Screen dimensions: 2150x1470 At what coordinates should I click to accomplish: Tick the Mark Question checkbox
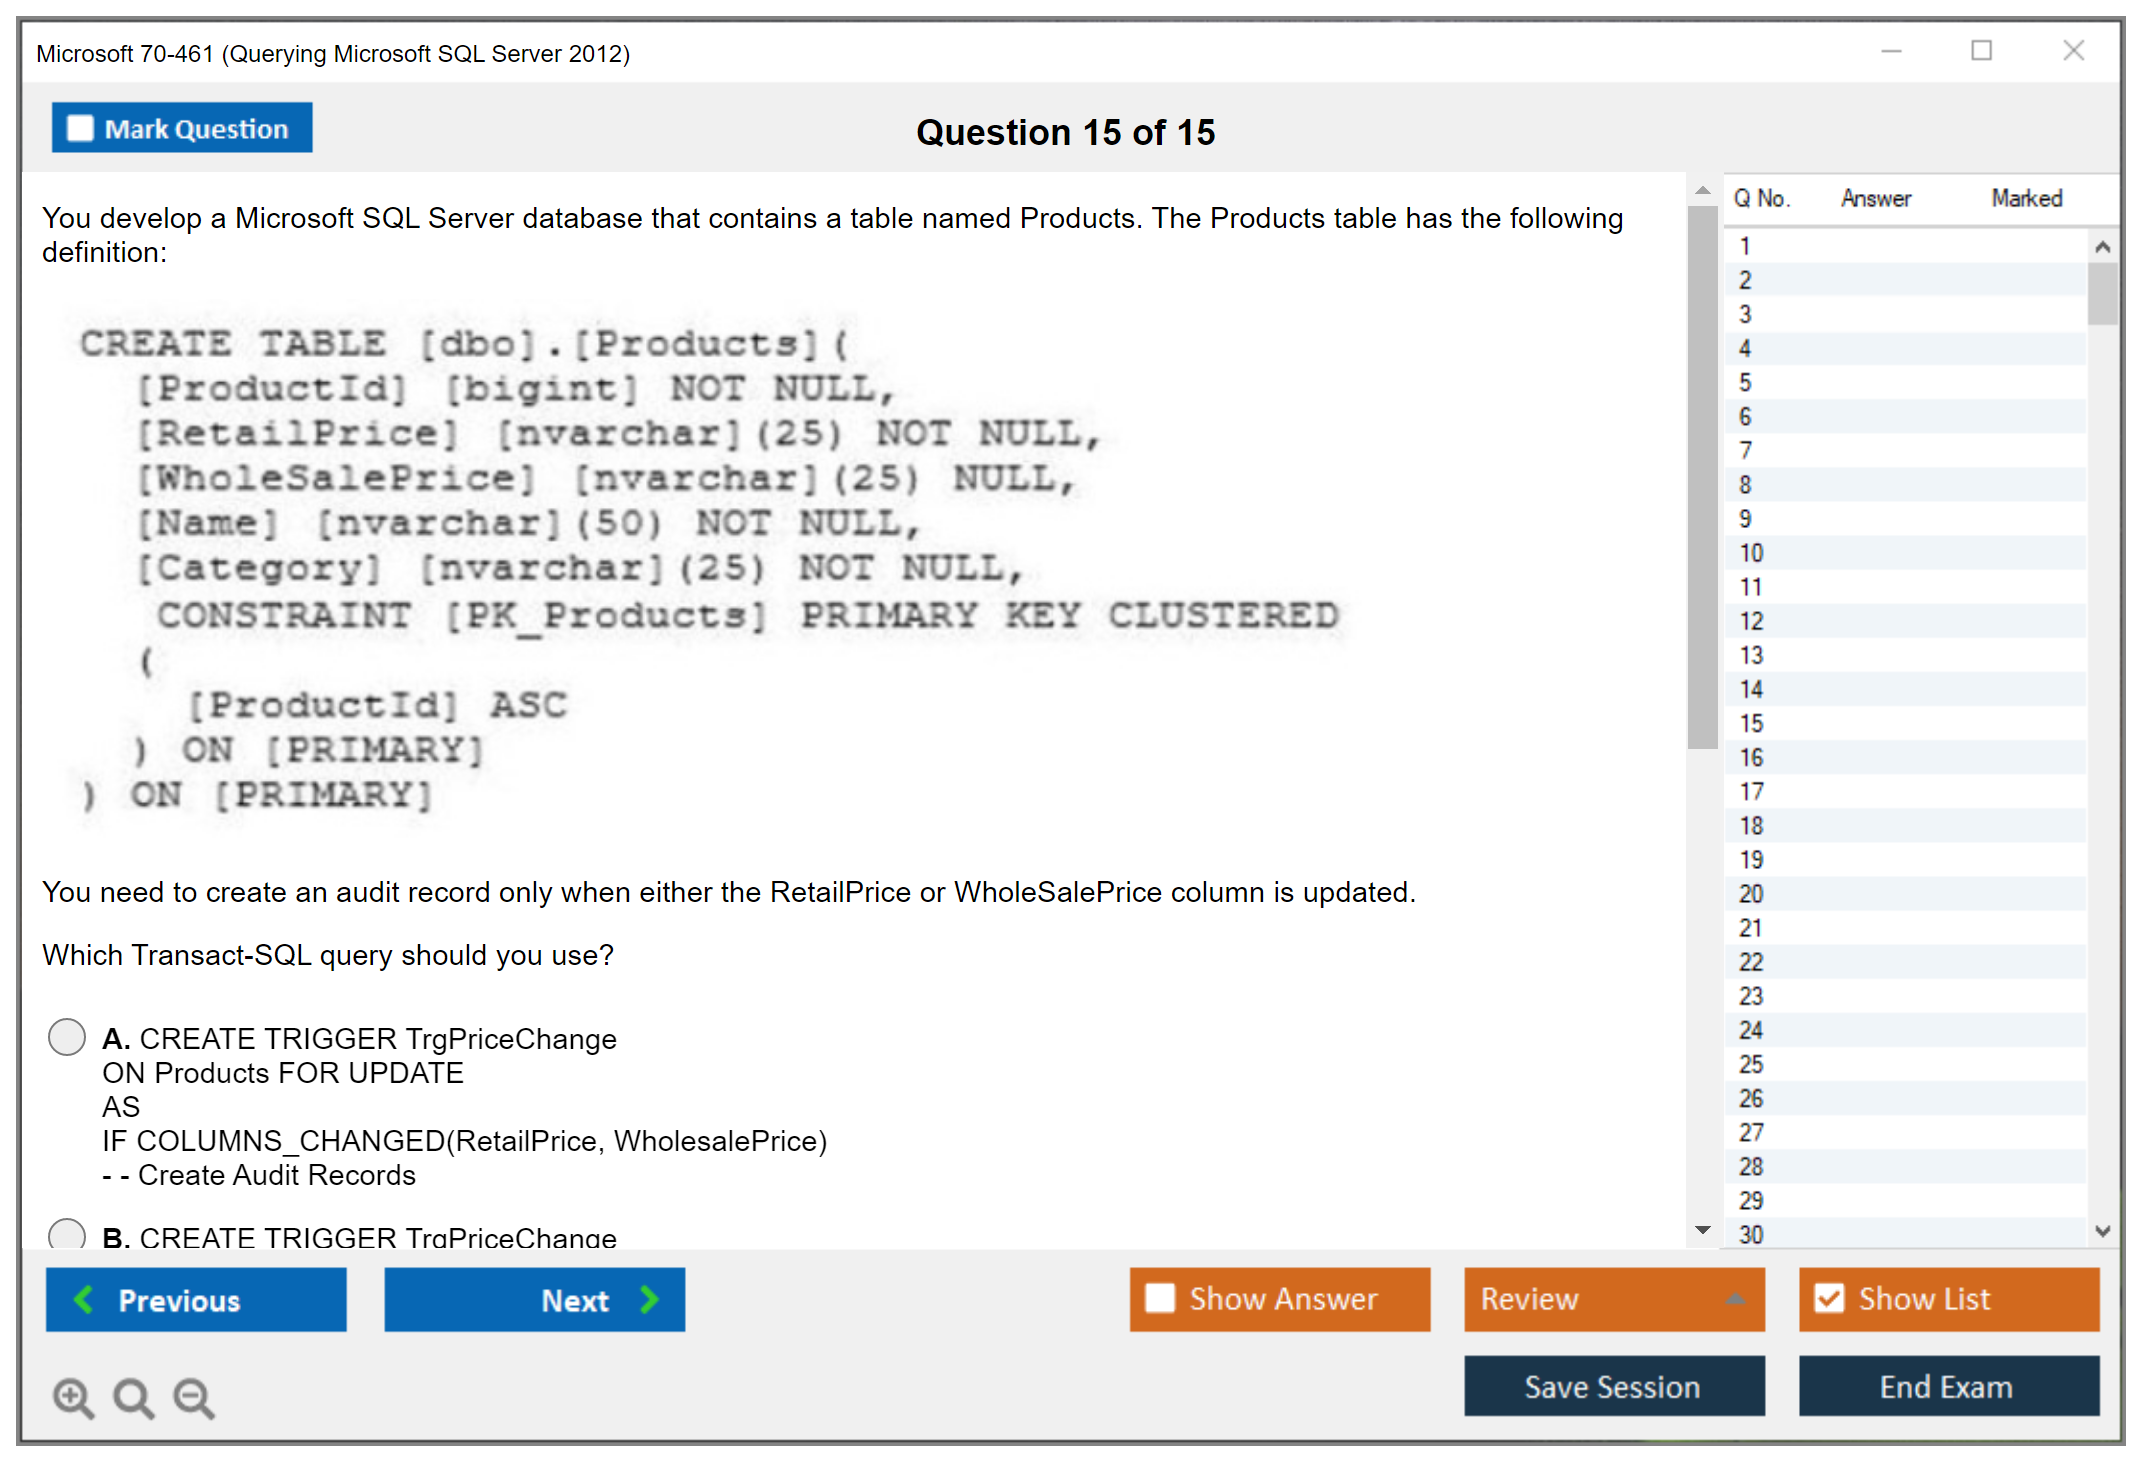pos(80,128)
